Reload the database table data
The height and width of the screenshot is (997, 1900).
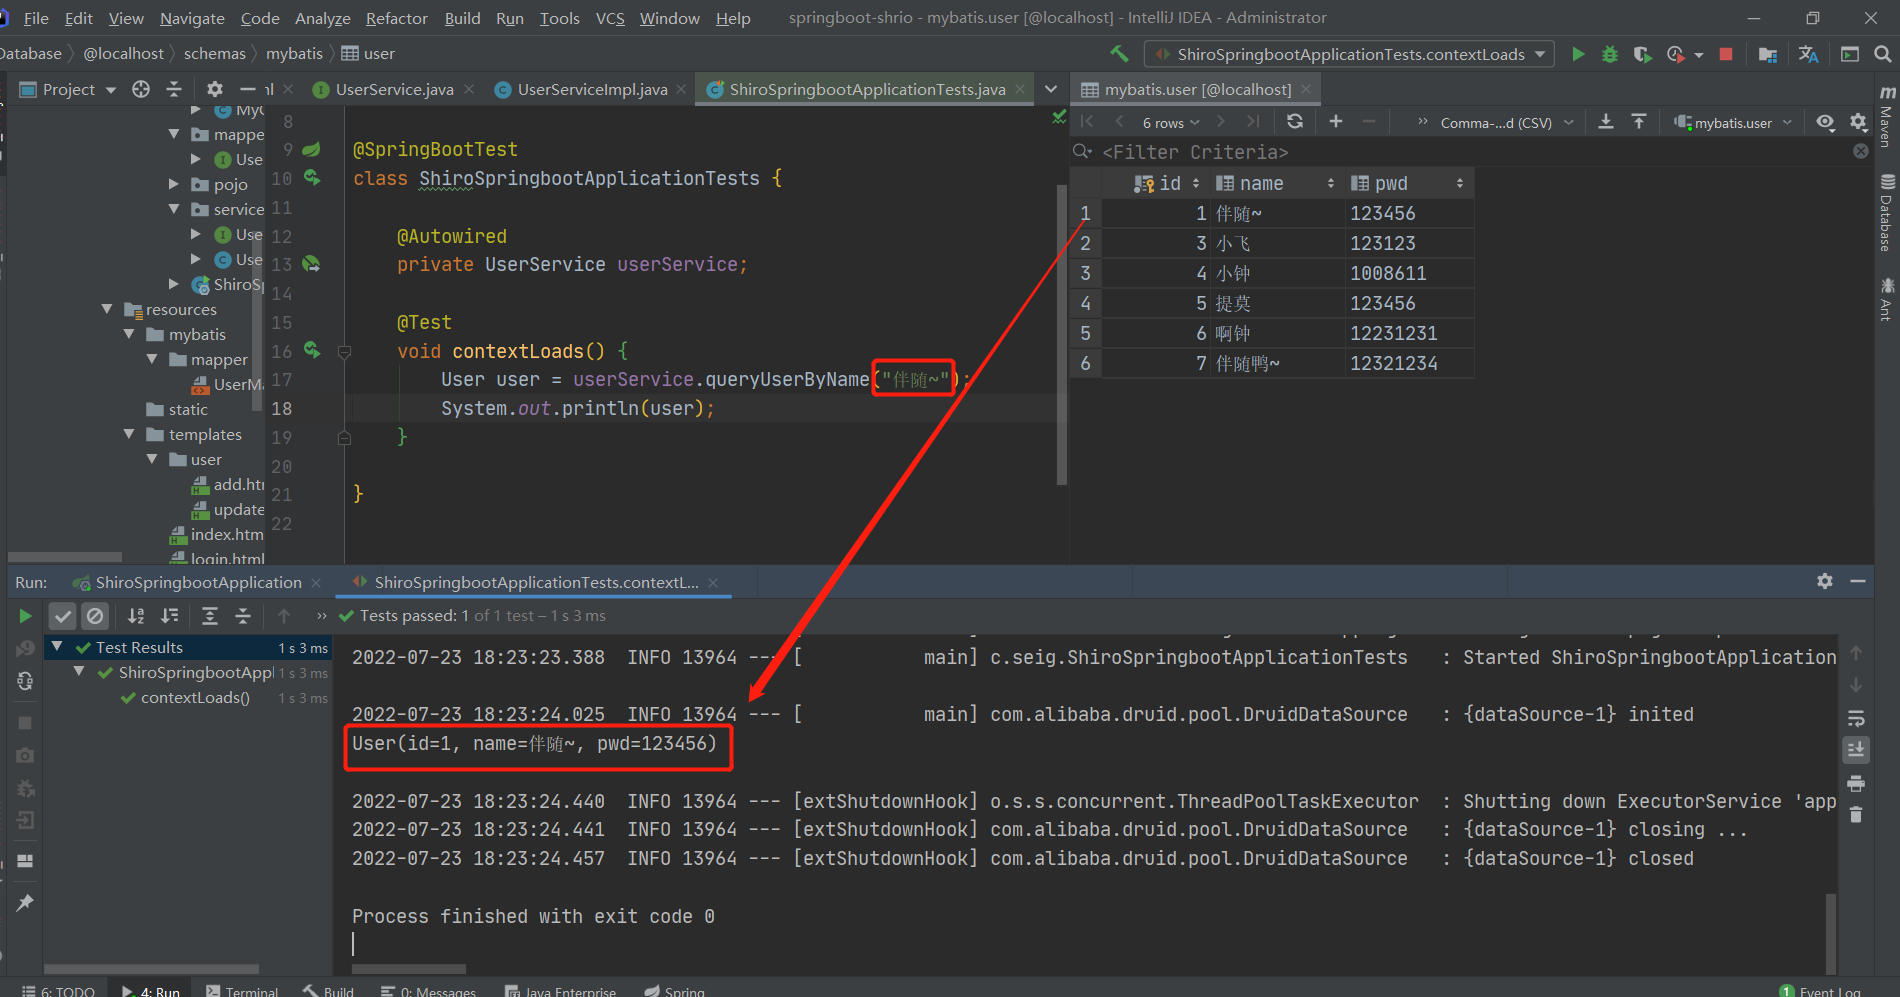1295,121
